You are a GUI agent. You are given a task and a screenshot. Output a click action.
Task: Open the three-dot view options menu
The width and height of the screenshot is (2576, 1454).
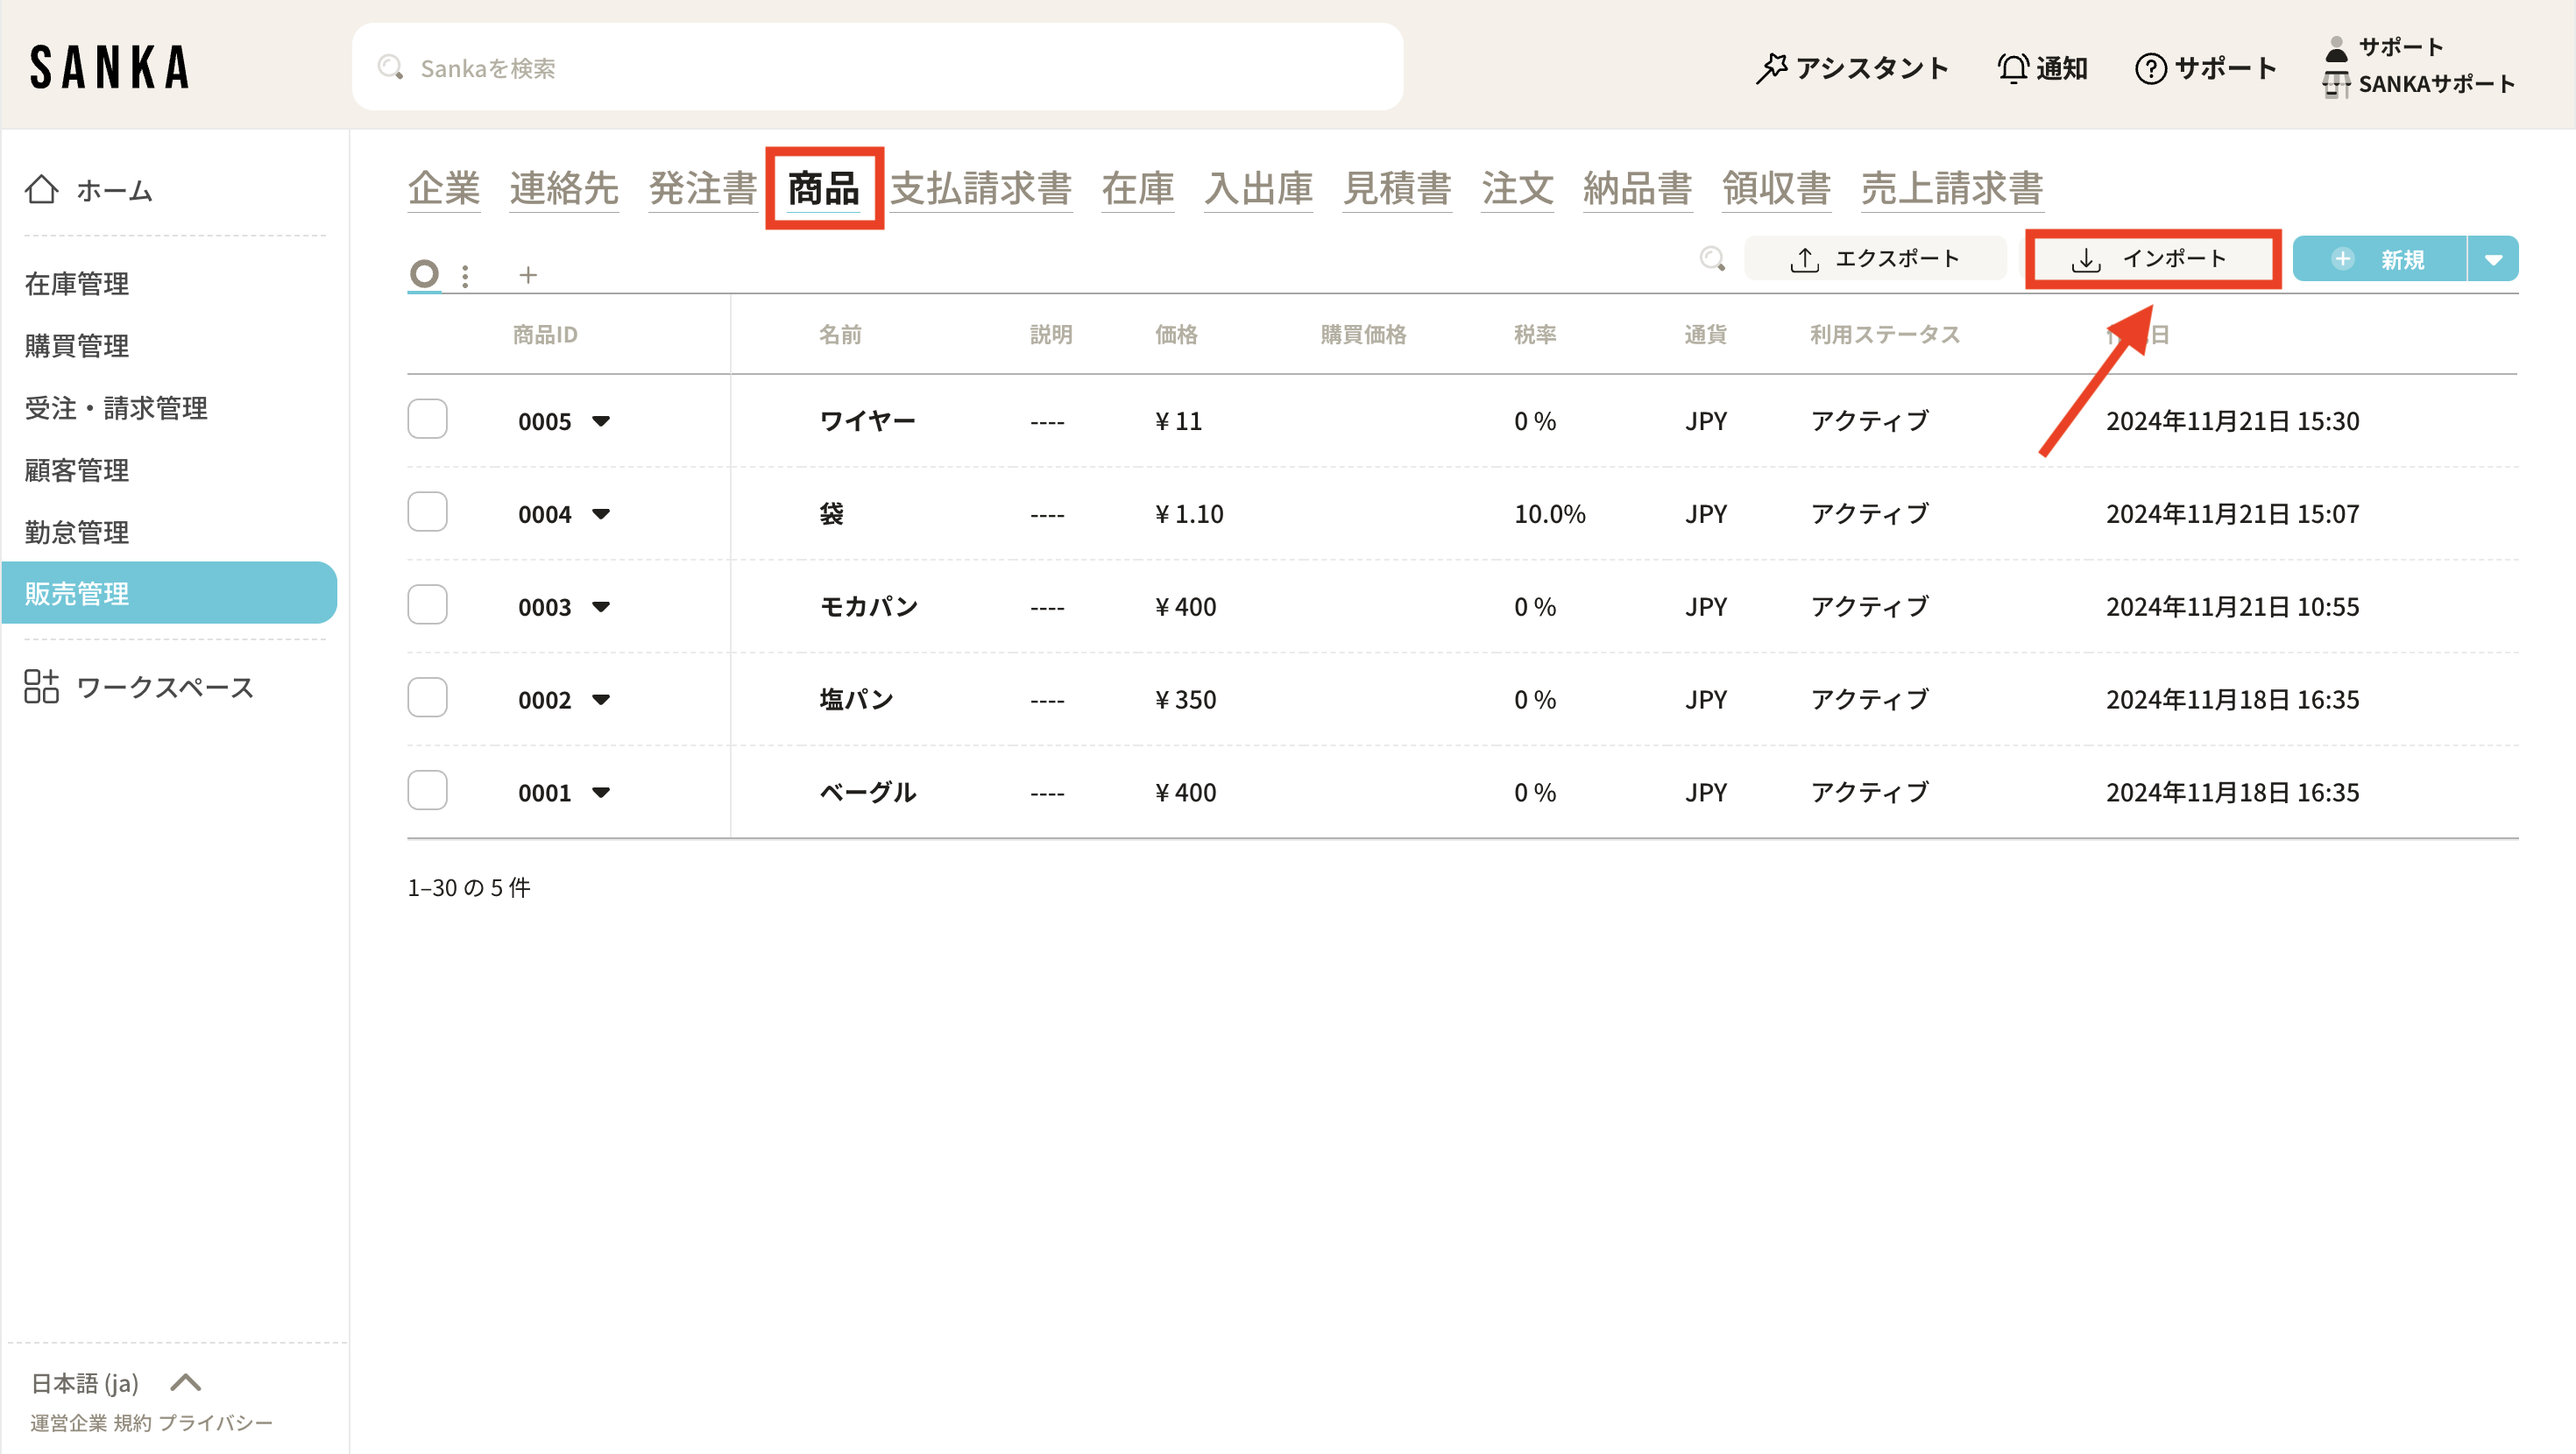465,275
